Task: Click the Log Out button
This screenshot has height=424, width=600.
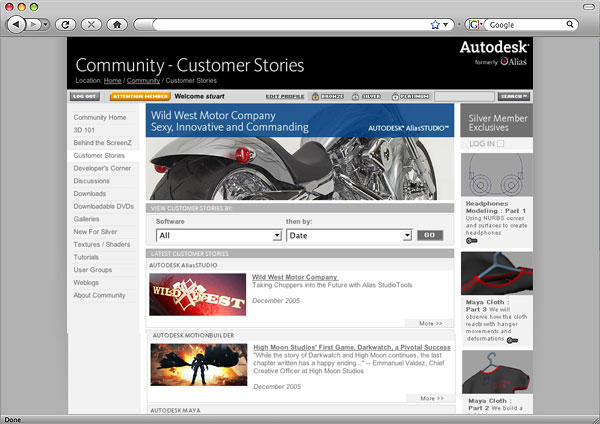Action: (85, 97)
